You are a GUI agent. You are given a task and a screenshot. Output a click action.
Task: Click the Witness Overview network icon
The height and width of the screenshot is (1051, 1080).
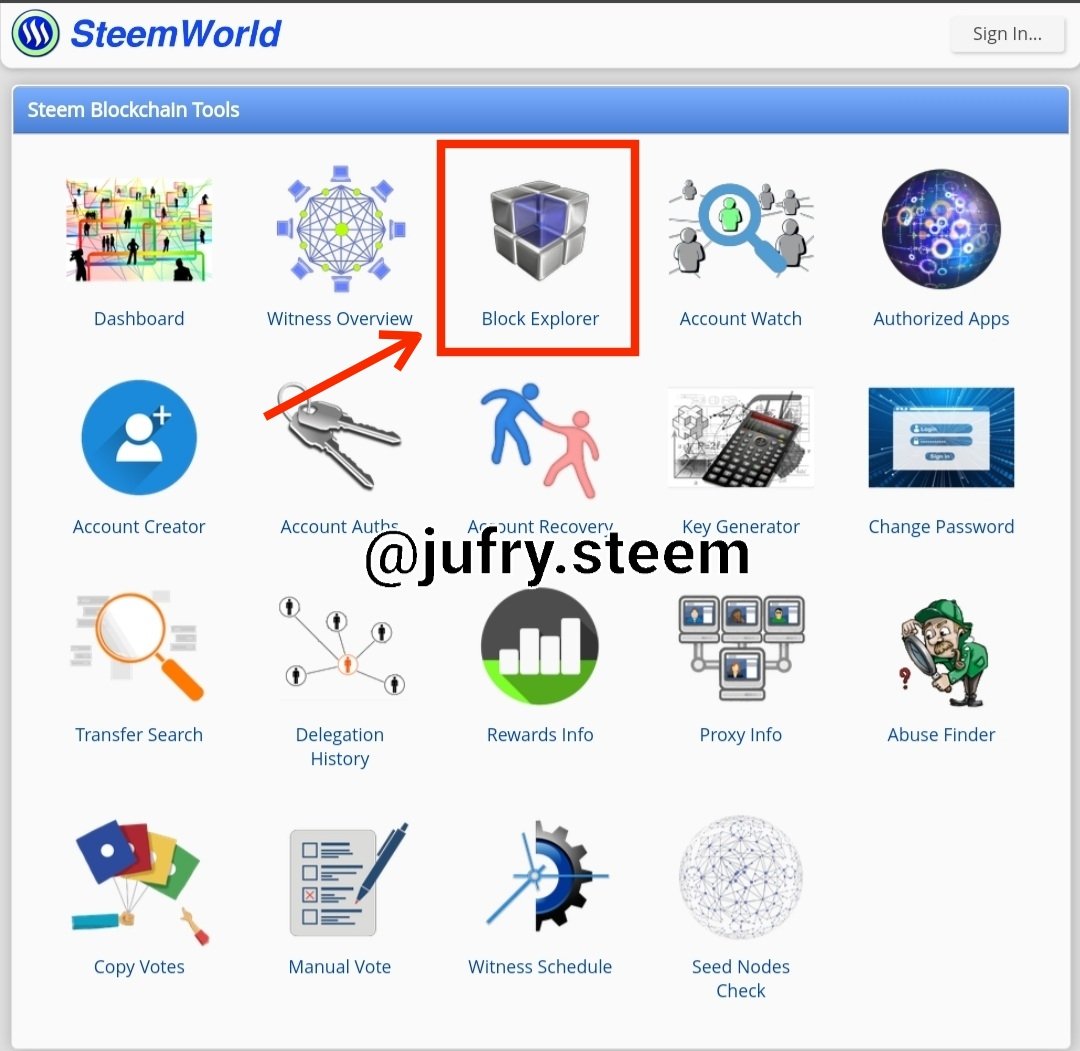click(x=340, y=229)
